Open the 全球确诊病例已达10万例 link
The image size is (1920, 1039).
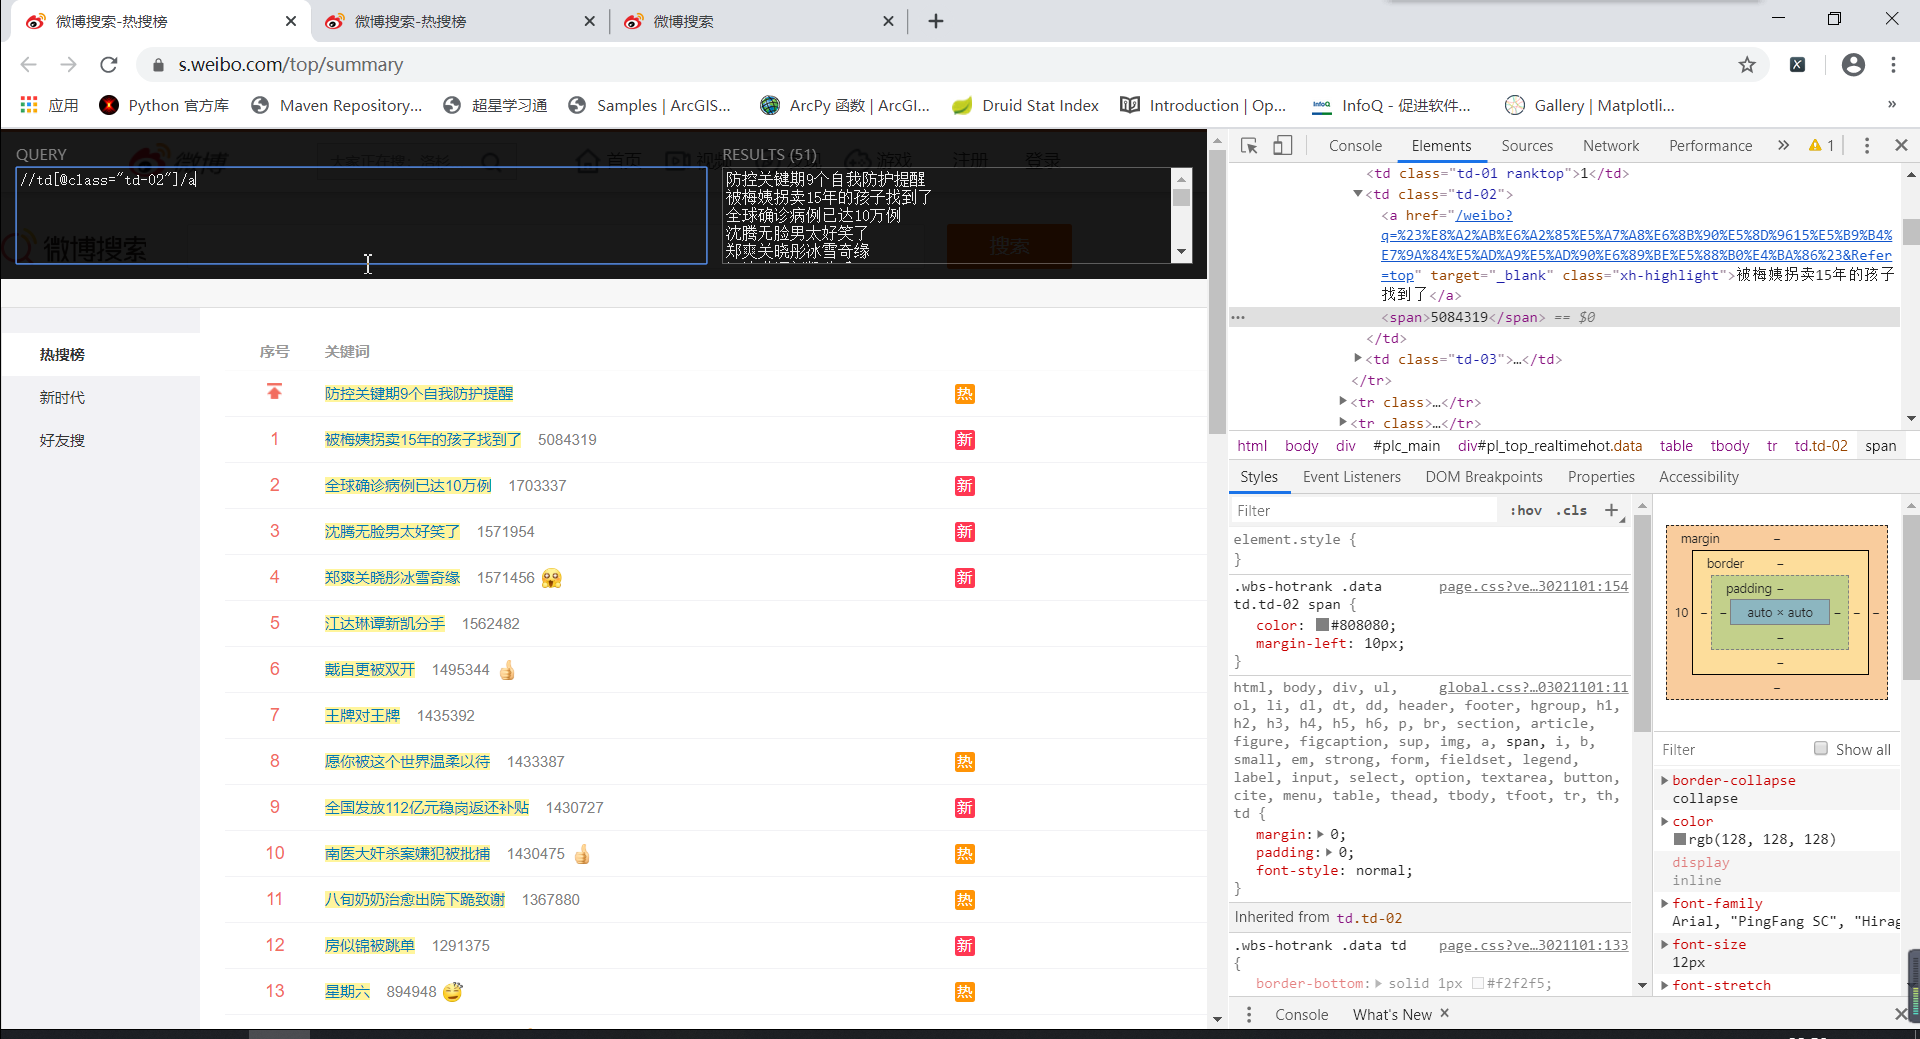tap(408, 486)
